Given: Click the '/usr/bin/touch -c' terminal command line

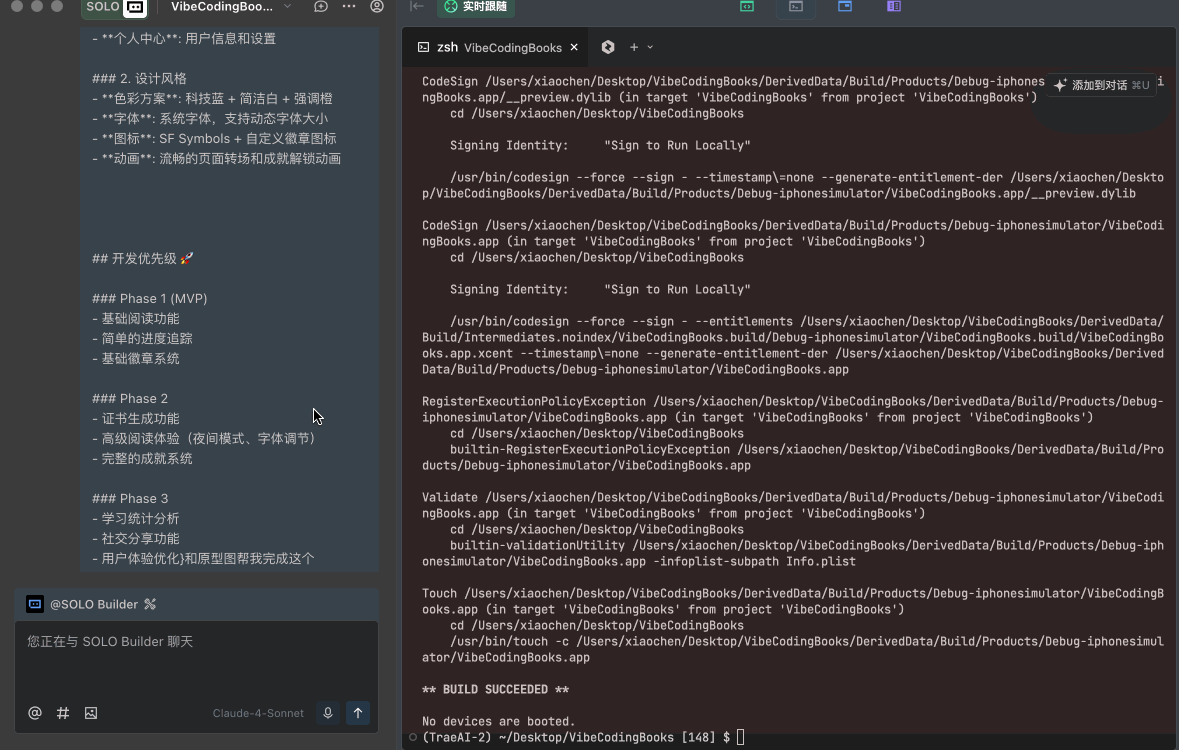Looking at the screenshot, I should pyautogui.click(x=793, y=649).
